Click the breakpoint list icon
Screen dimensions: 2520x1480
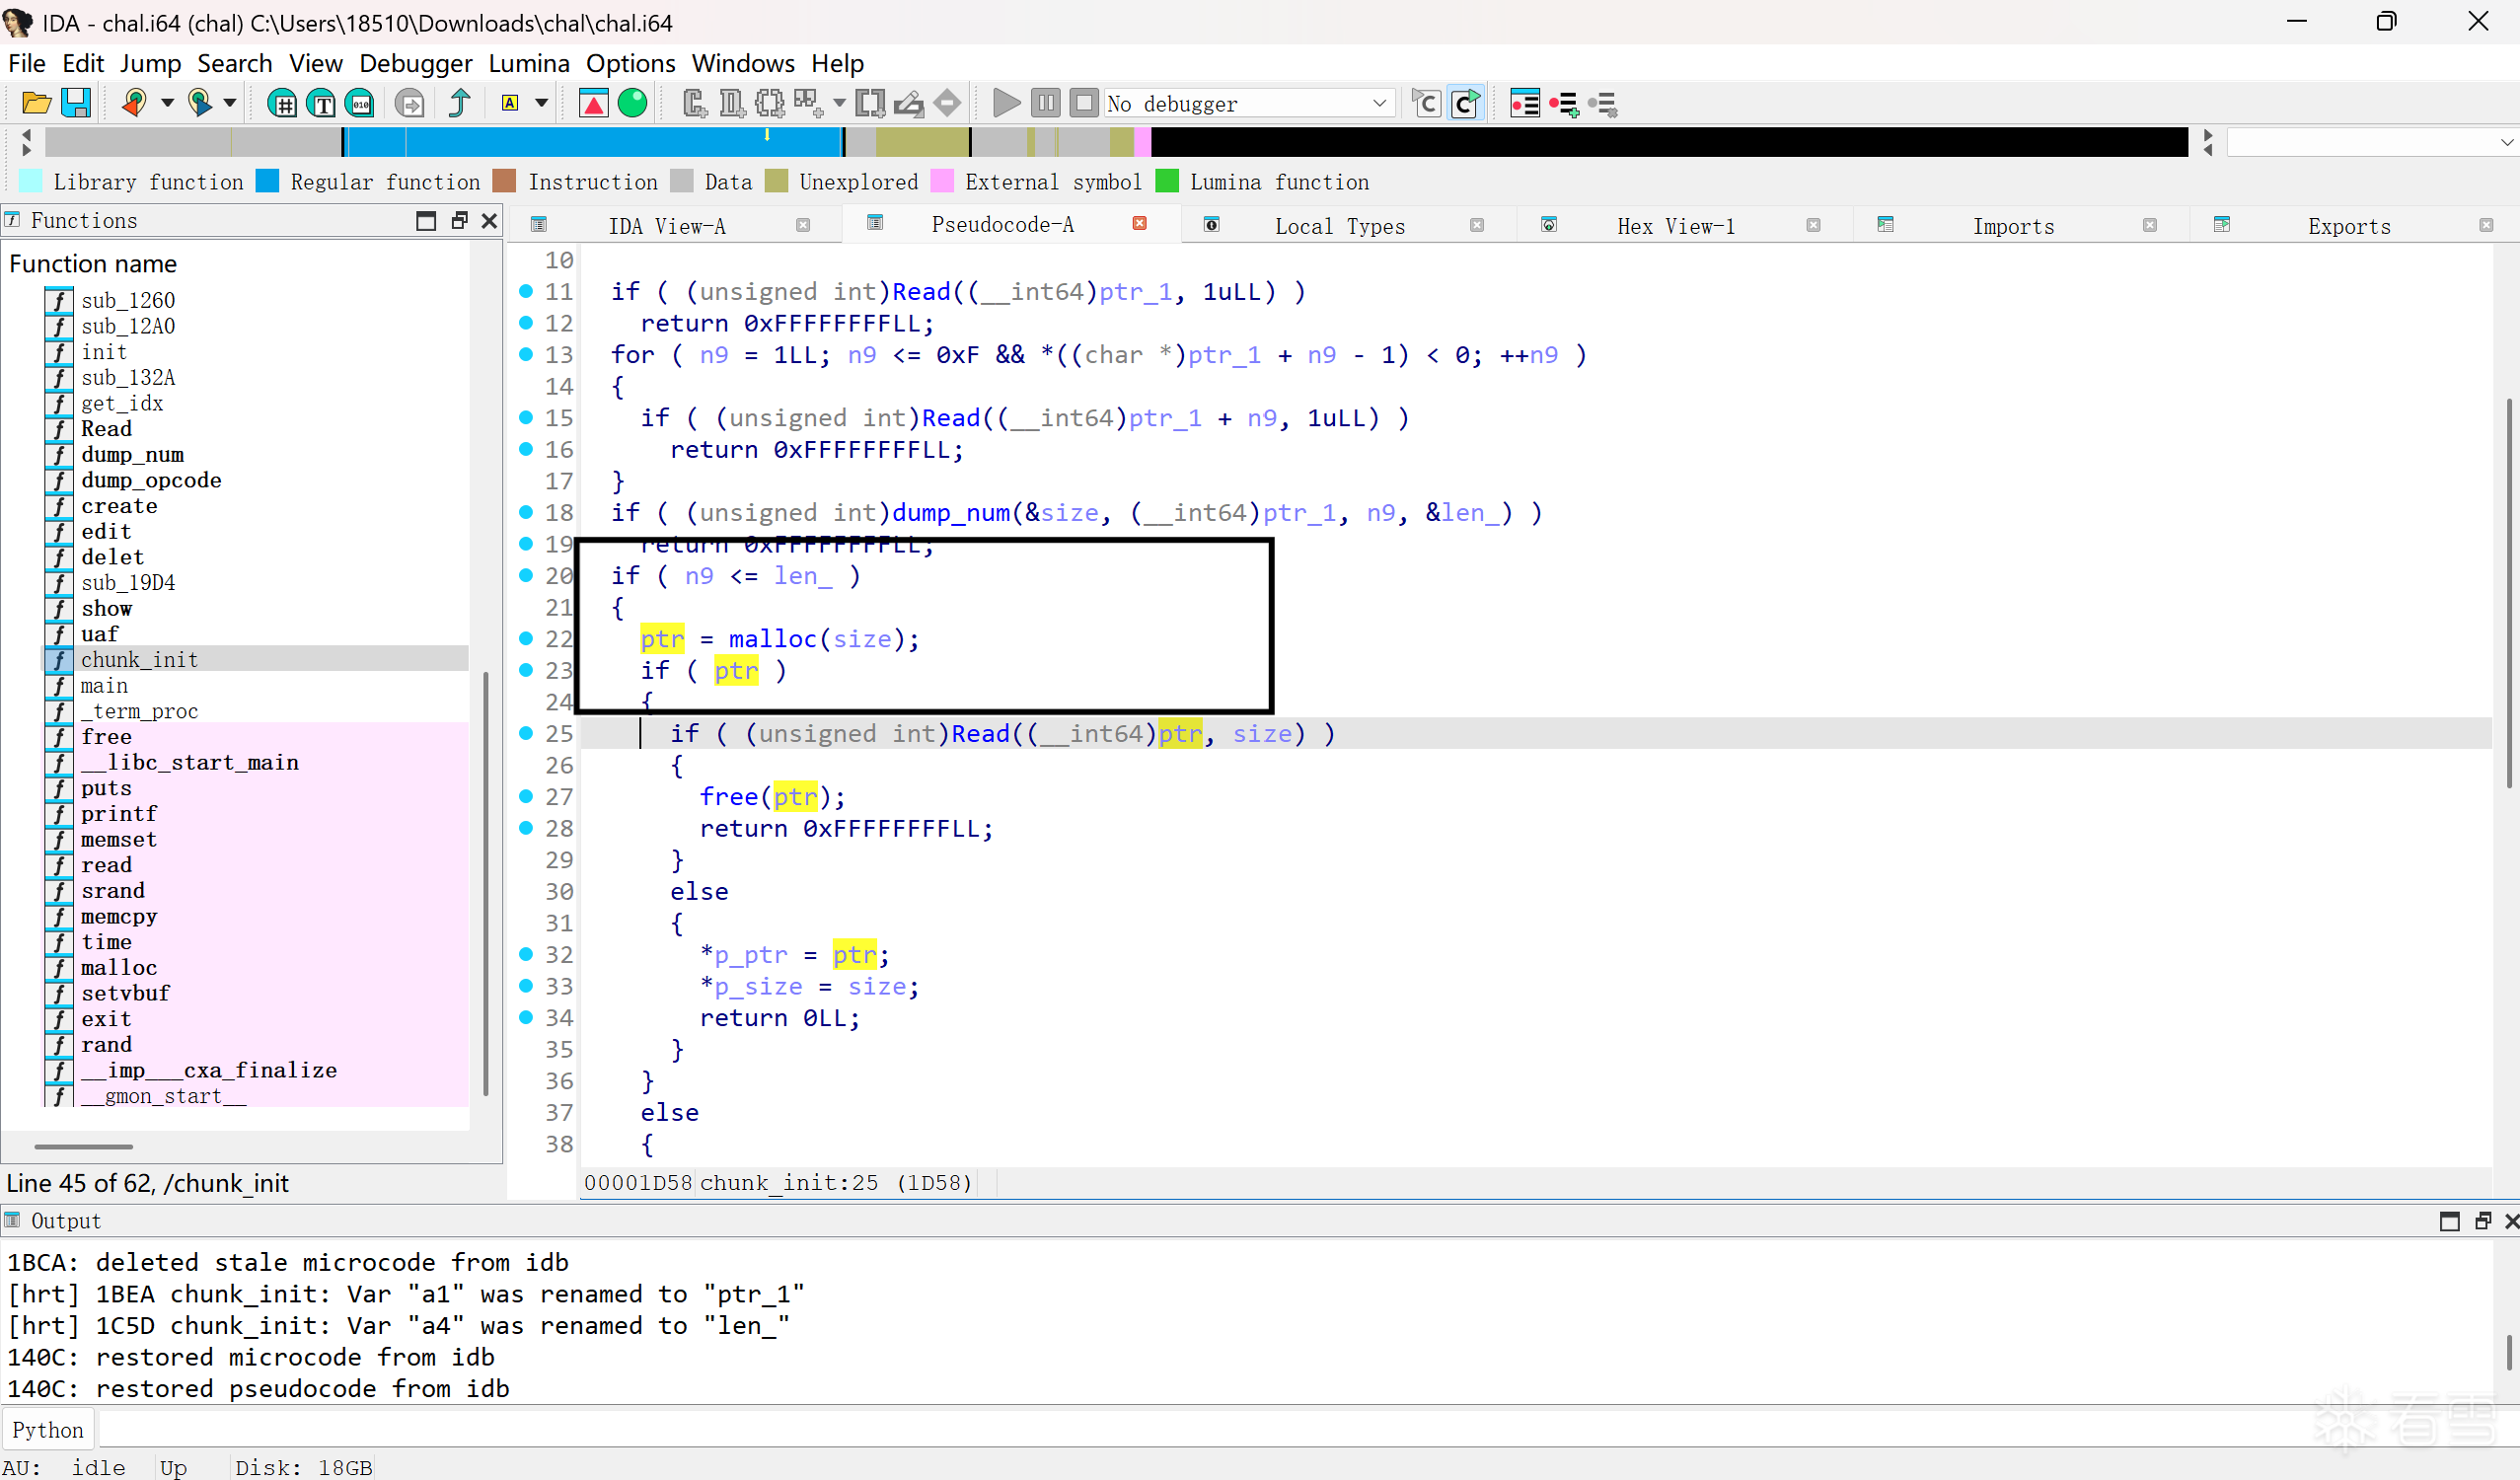tap(1524, 103)
